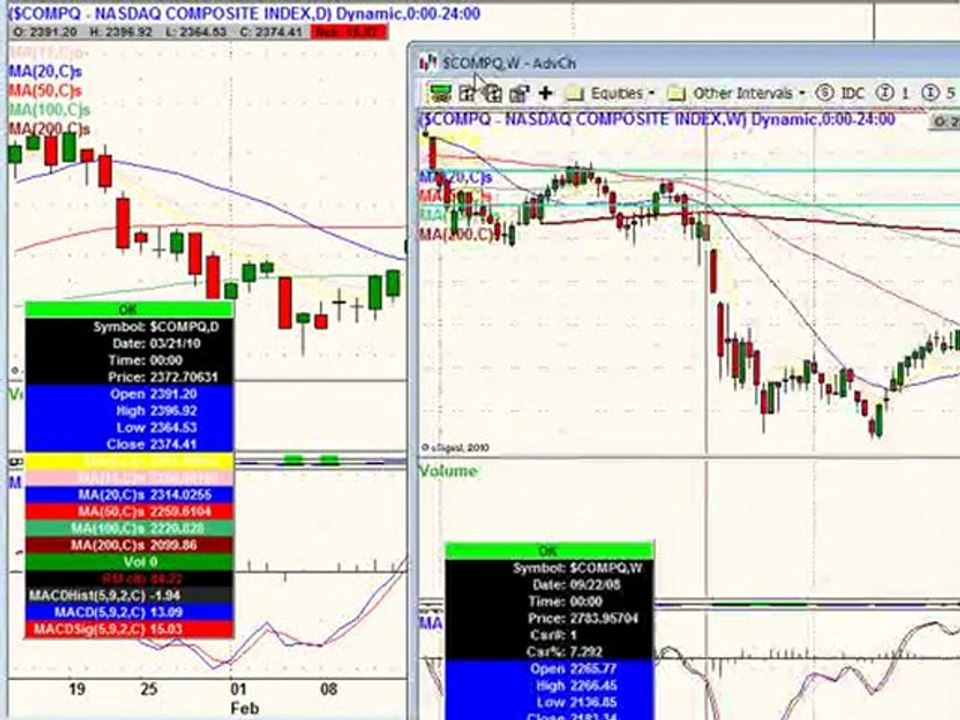Click the second toolbar icon beside the green one
The width and height of the screenshot is (960, 720).
point(467,93)
